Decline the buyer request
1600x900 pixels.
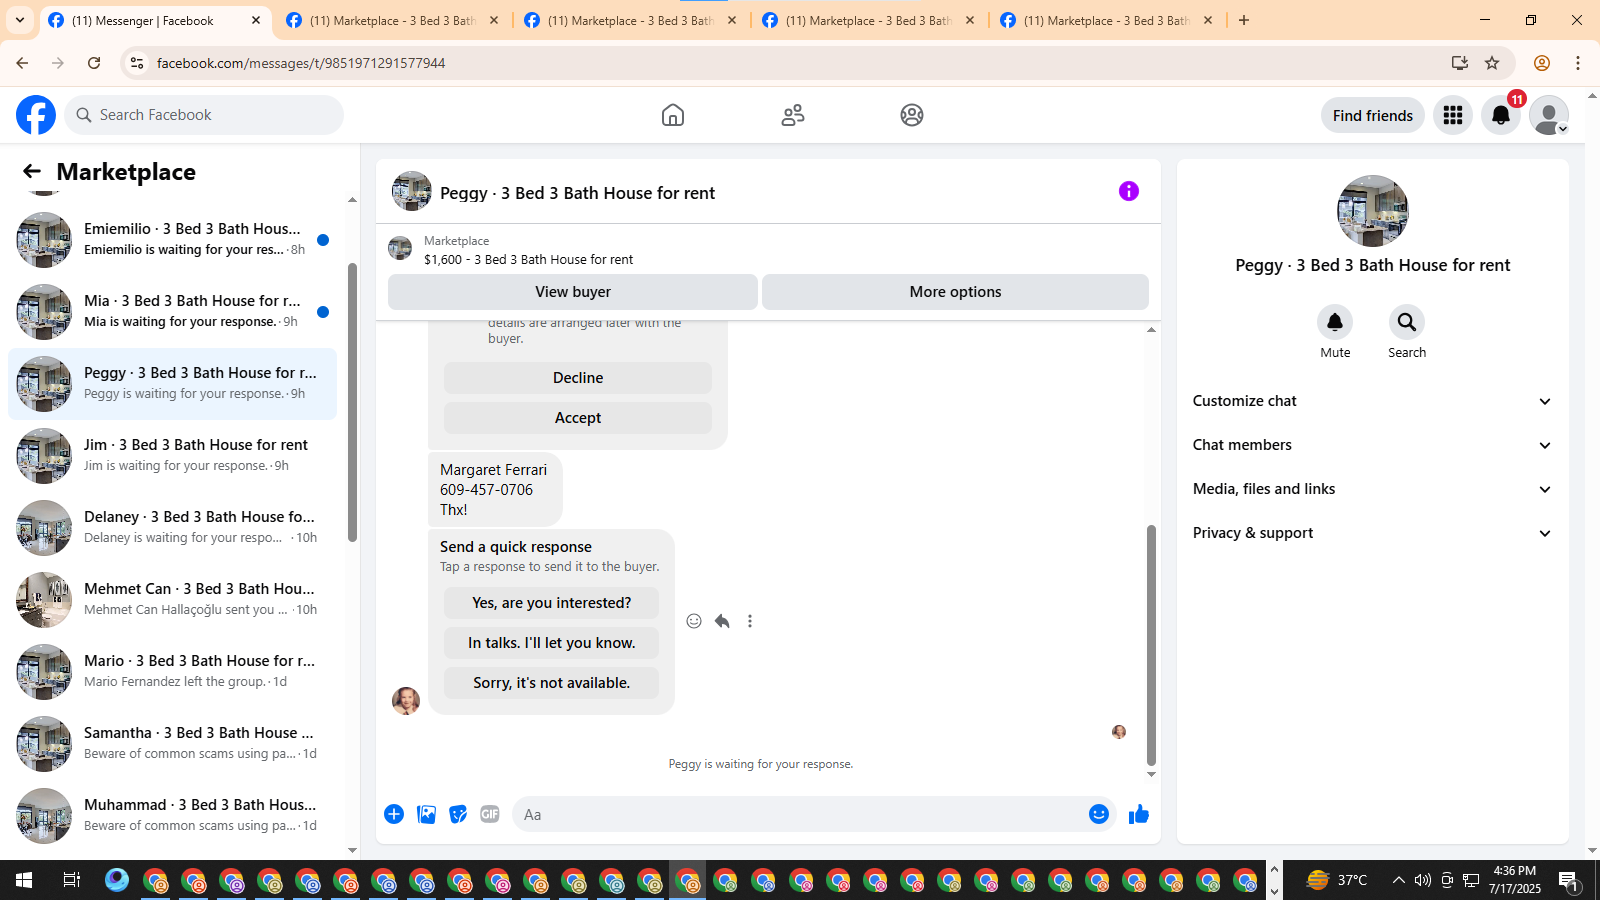click(x=578, y=378)
